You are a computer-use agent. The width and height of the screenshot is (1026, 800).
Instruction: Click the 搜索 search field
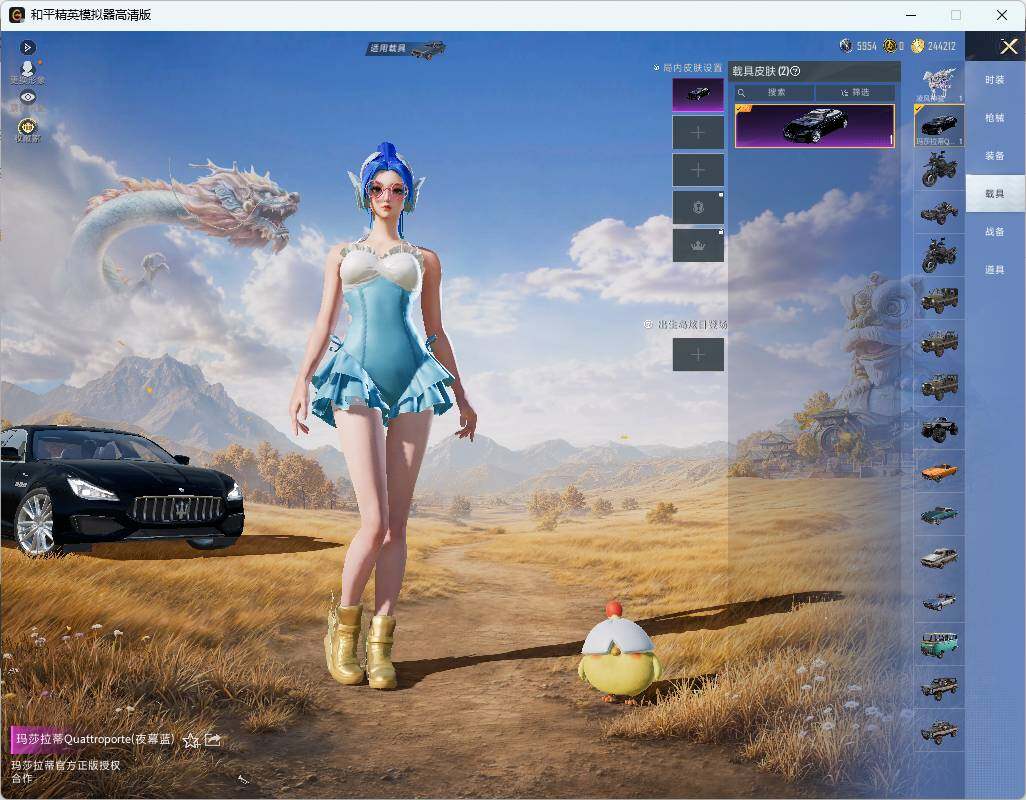(x=774, y=93)
